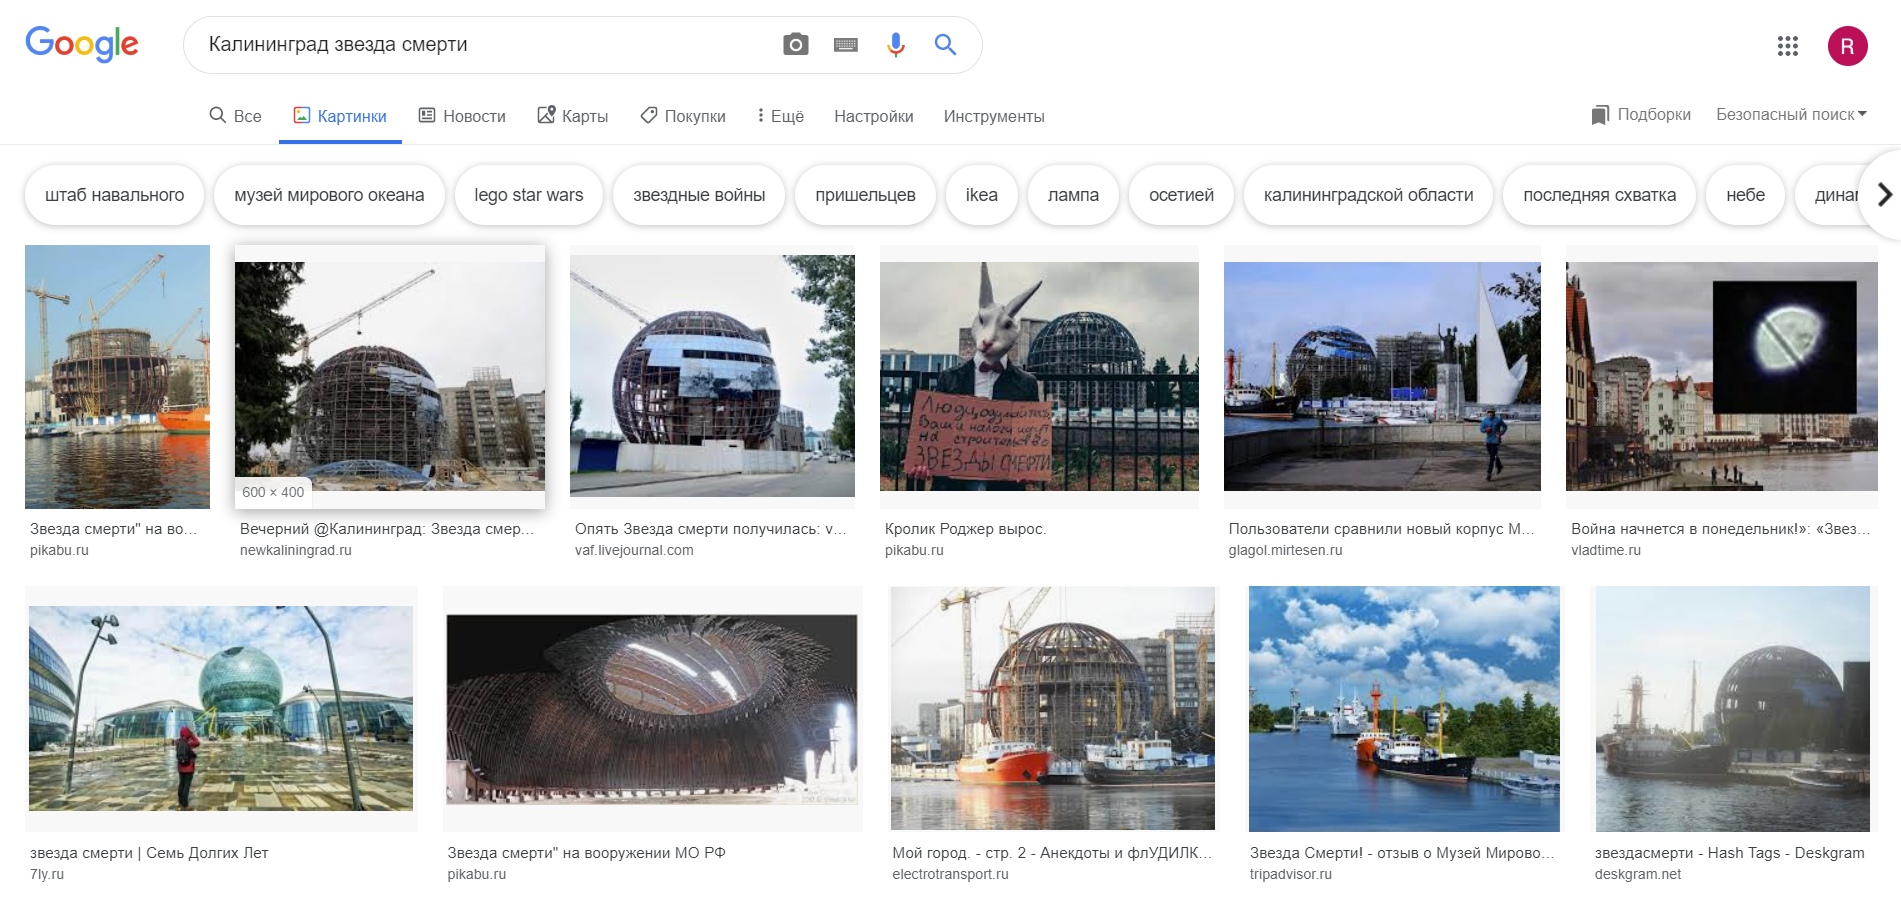Open search by image camera icon

pyautogui.click(x=795, y=44)
